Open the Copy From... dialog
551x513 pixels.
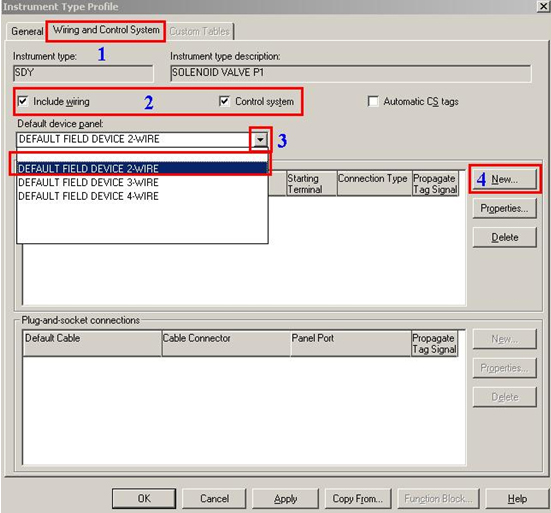[x=358, y=498]
